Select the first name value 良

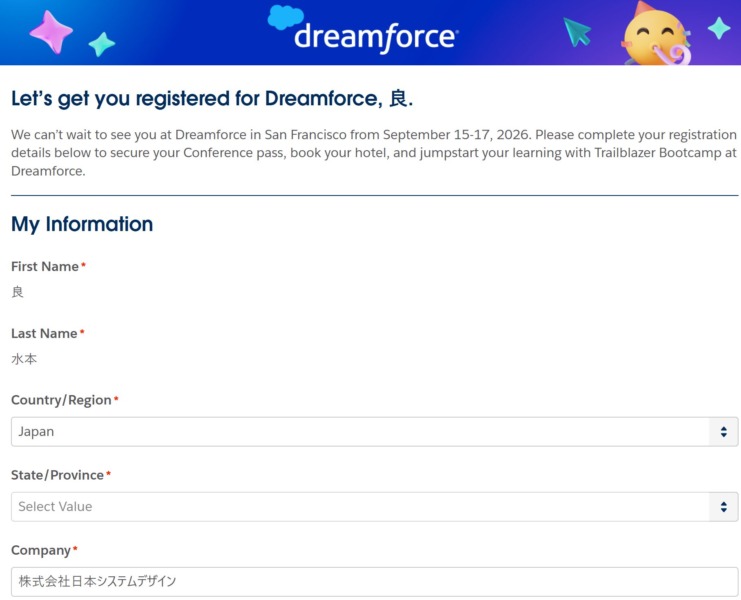coord(17,292)
